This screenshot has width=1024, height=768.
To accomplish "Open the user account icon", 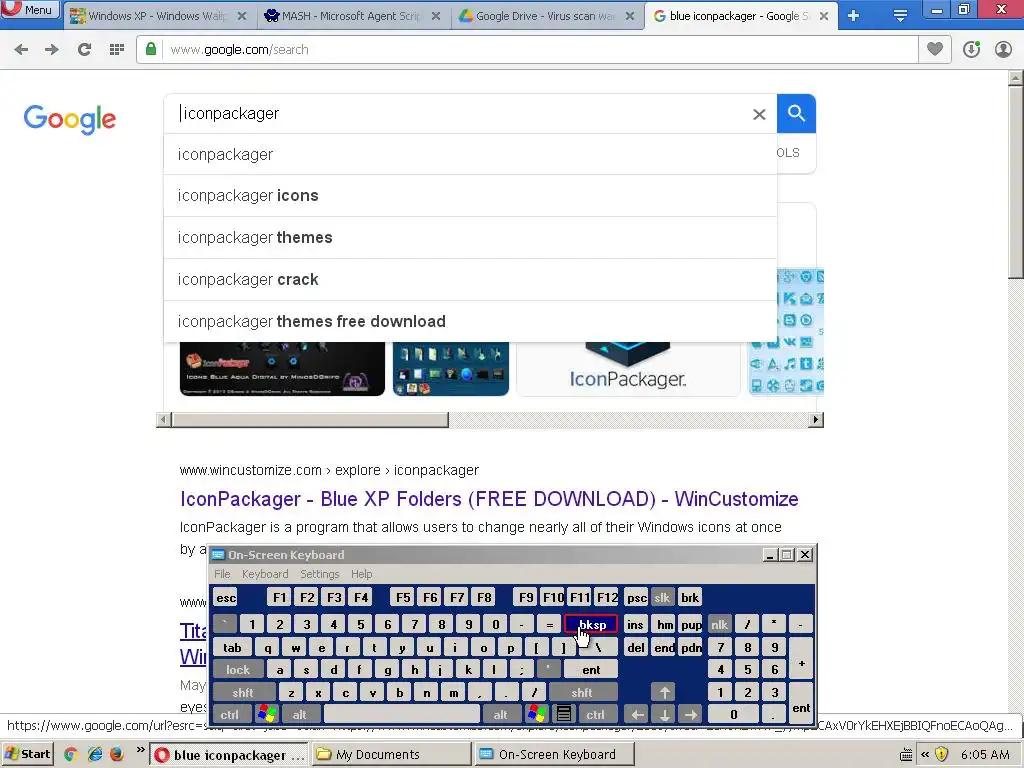I will [1003, 49].
